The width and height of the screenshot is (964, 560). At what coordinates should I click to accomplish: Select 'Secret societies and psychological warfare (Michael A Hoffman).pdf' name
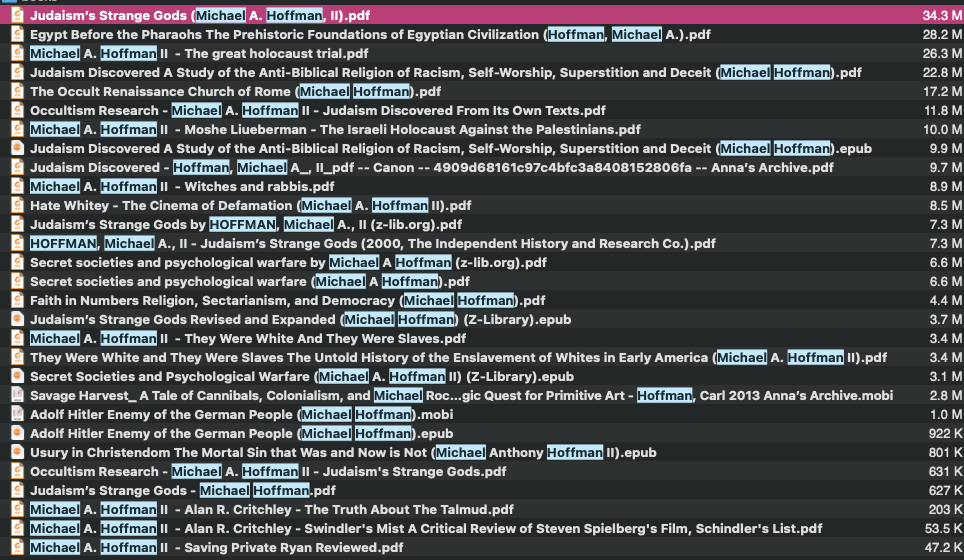[250, 282]
